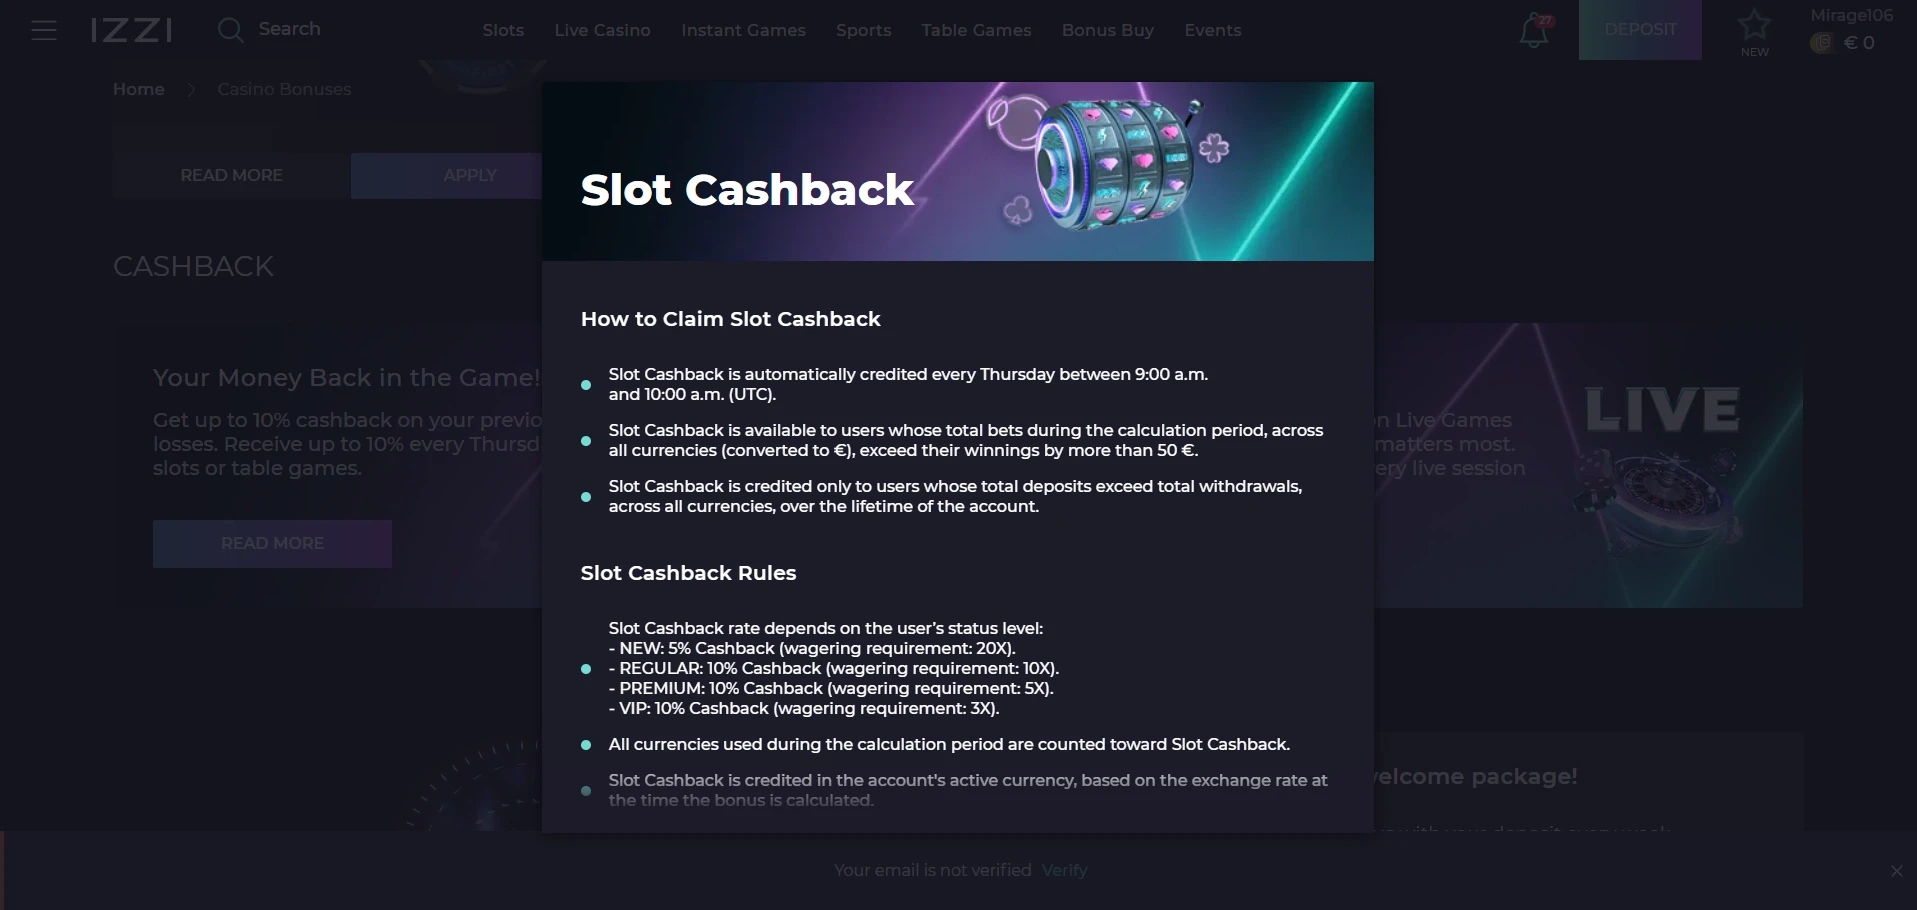The height and width of the screenshot is (910, 1917).
Task: Open the Slots menu
Action: coord(503,30)
